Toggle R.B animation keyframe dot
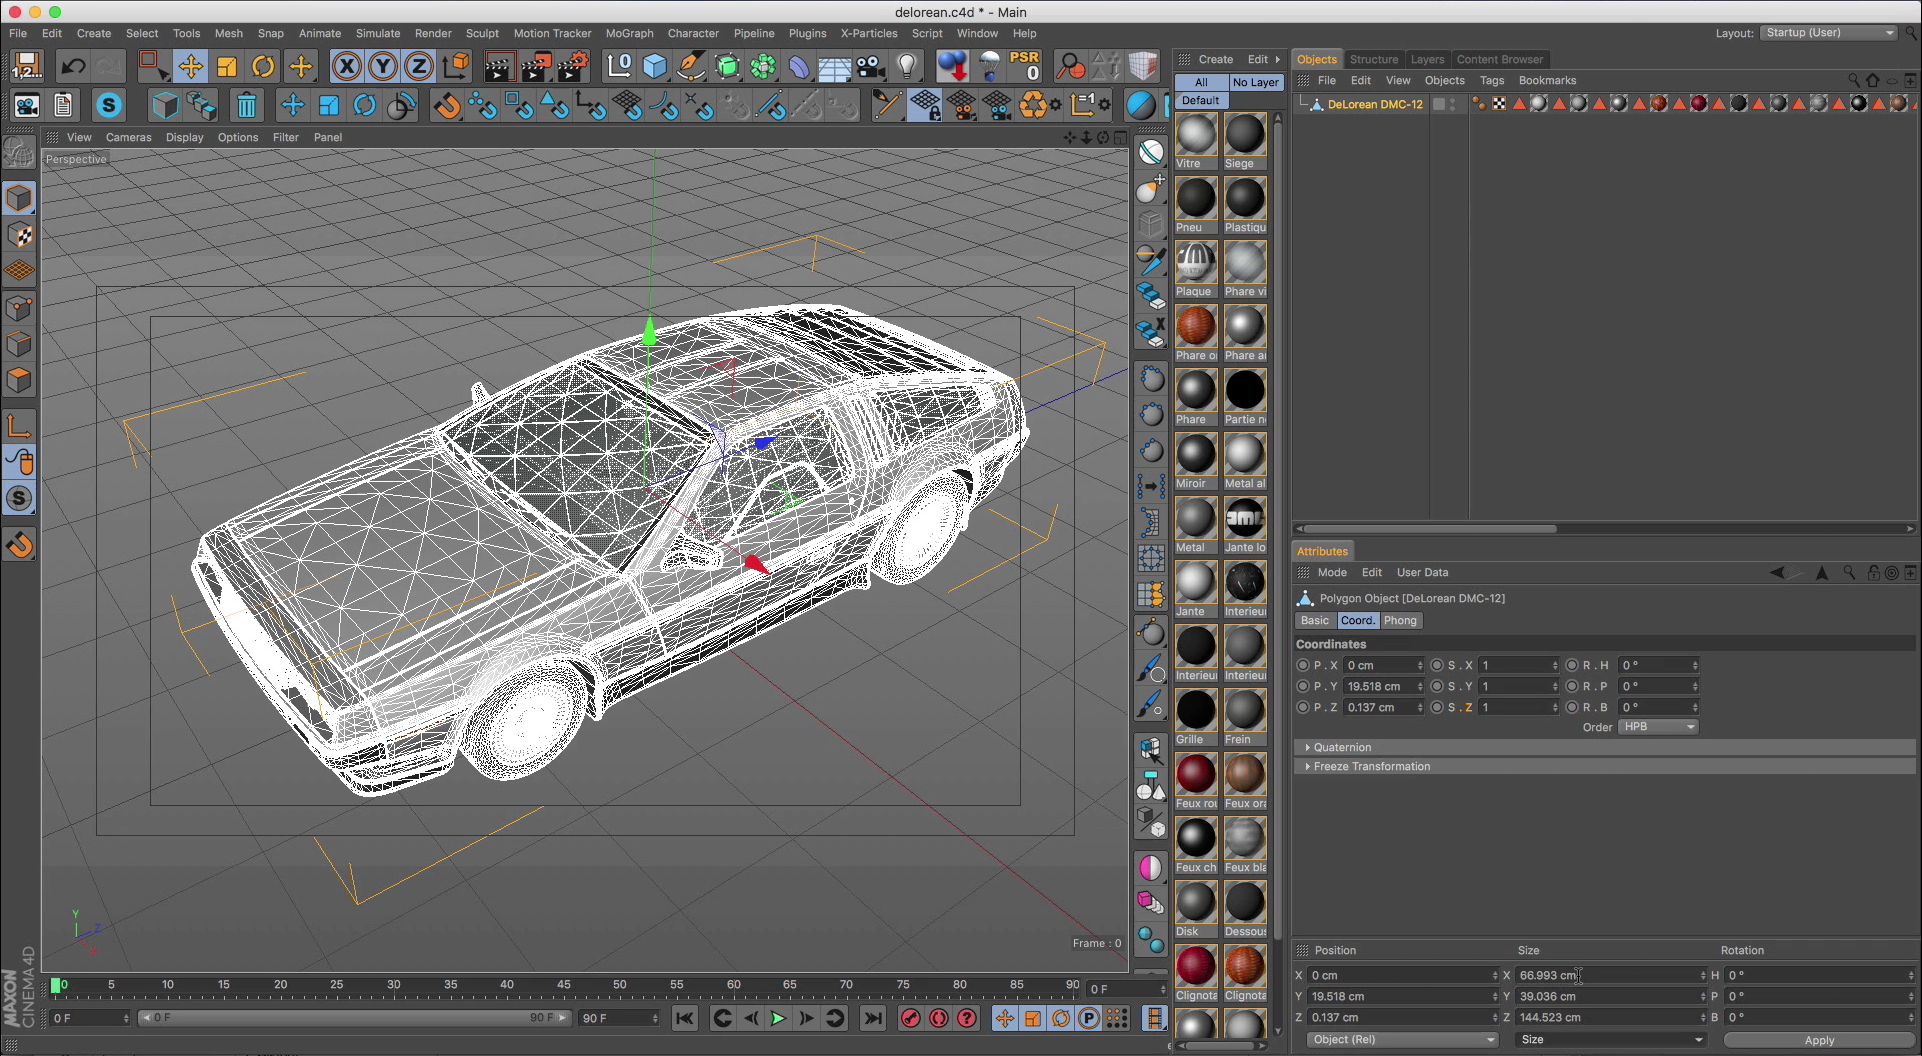The height and width of the screenshot is (1056, 1922). 1572,707
